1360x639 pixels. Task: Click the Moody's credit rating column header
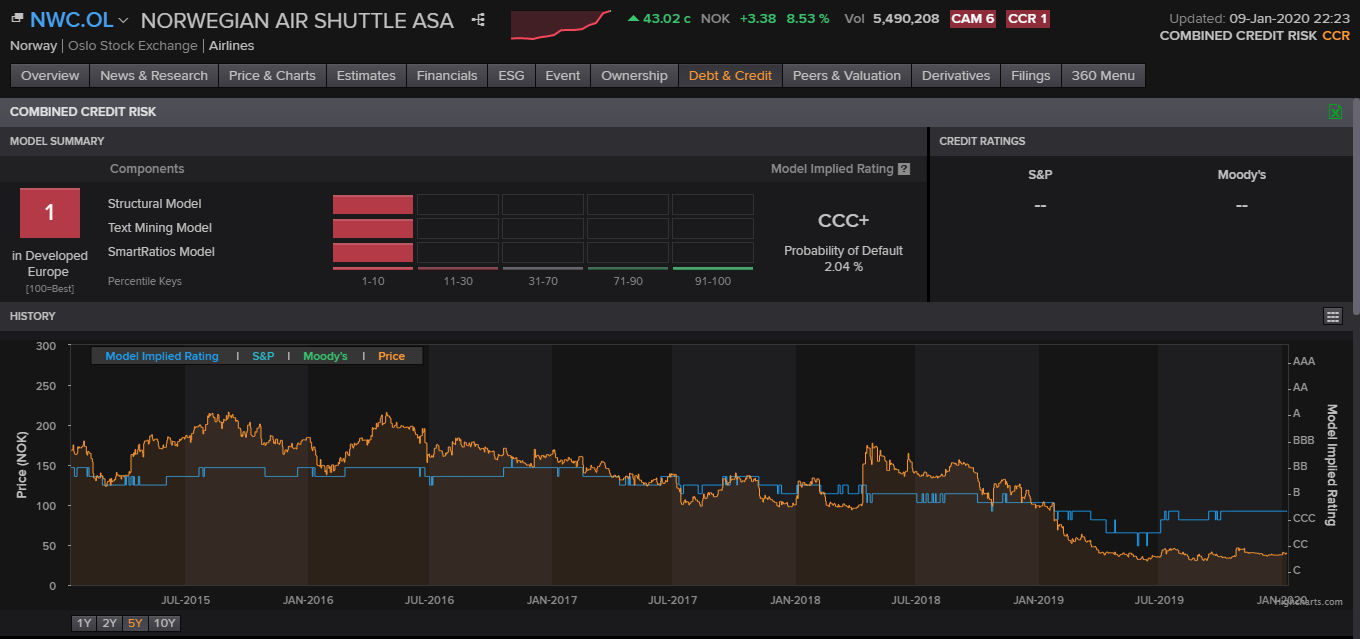click(x=1242, y=175)
